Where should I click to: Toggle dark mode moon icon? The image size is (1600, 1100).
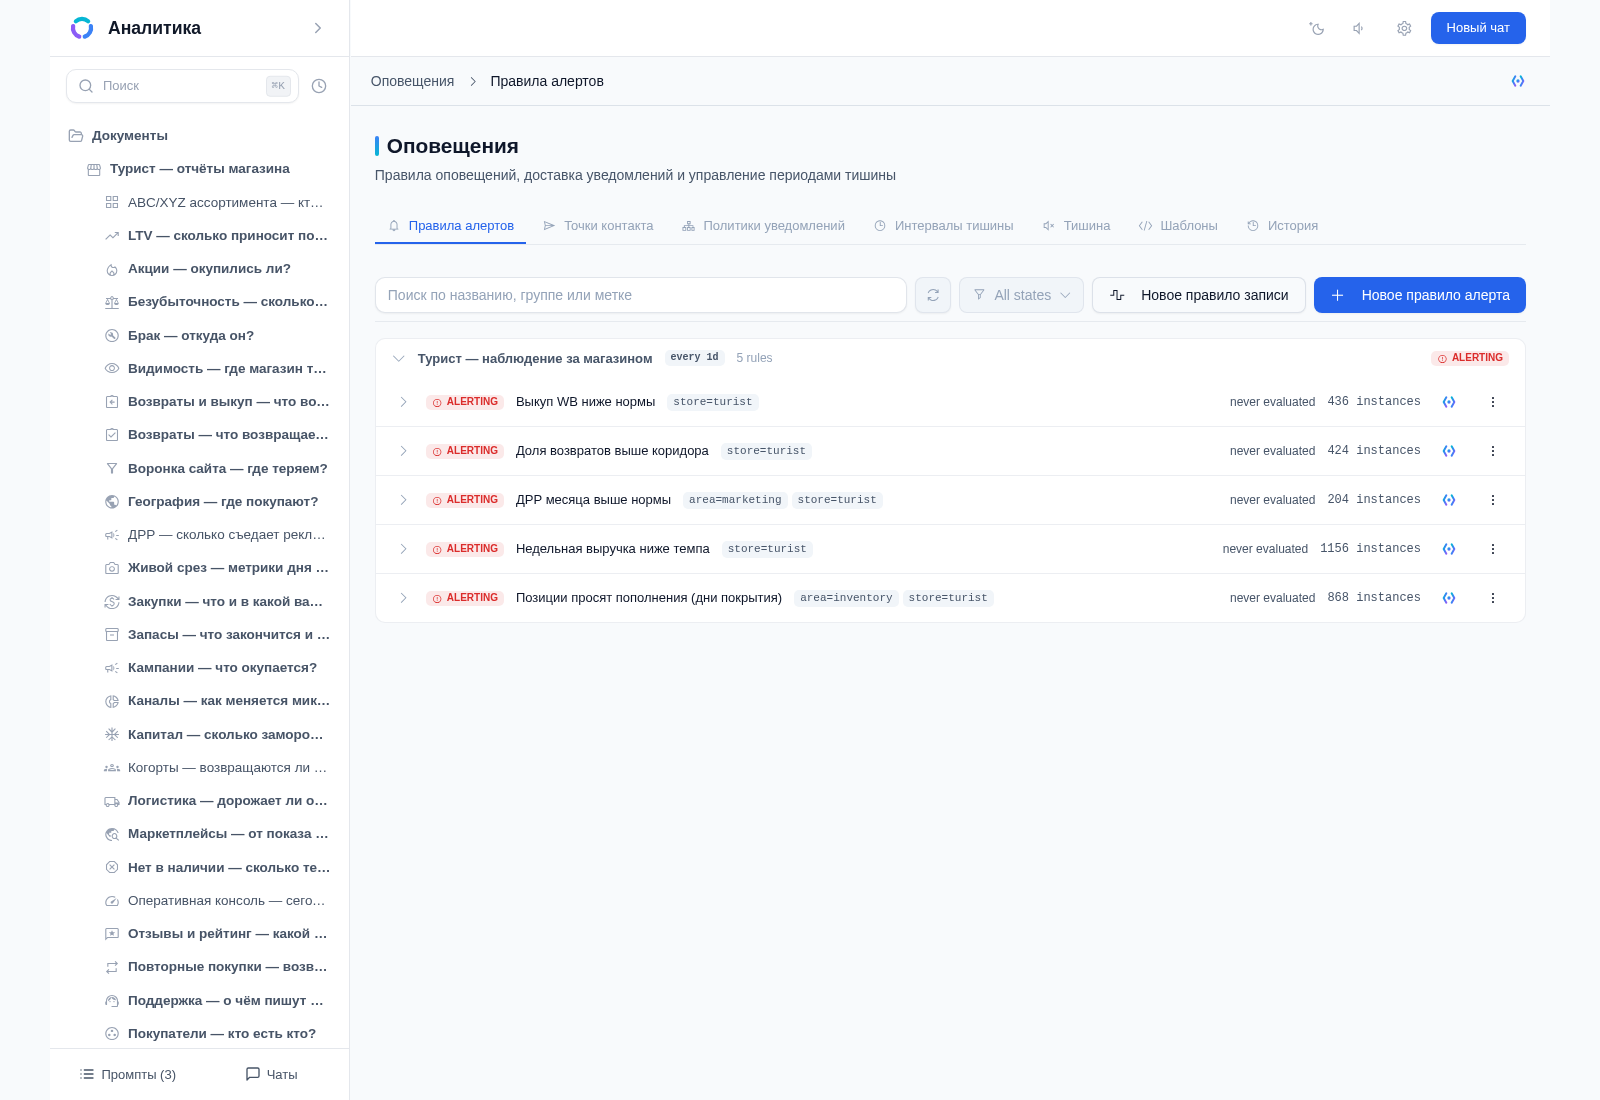pos(1317,28)
